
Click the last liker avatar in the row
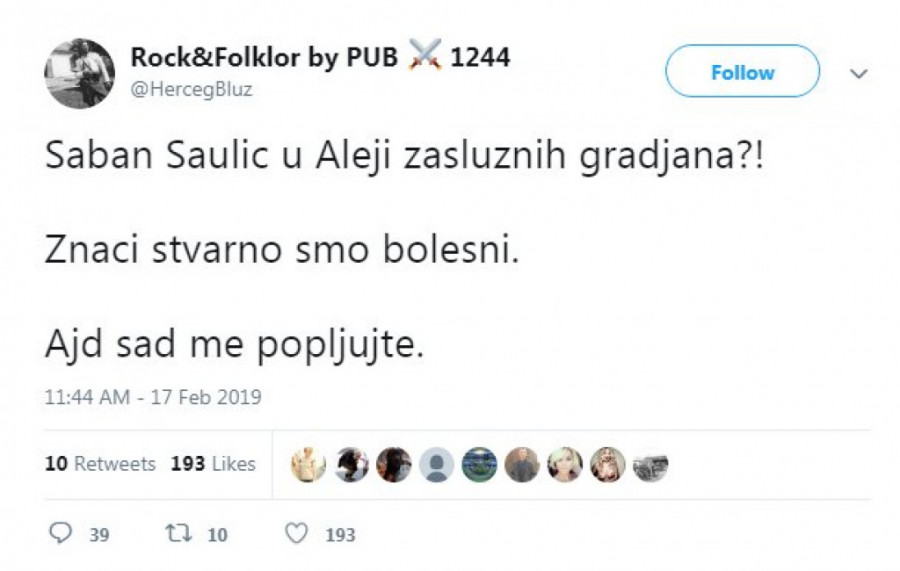pyautogui.click(x=651, y=465)
